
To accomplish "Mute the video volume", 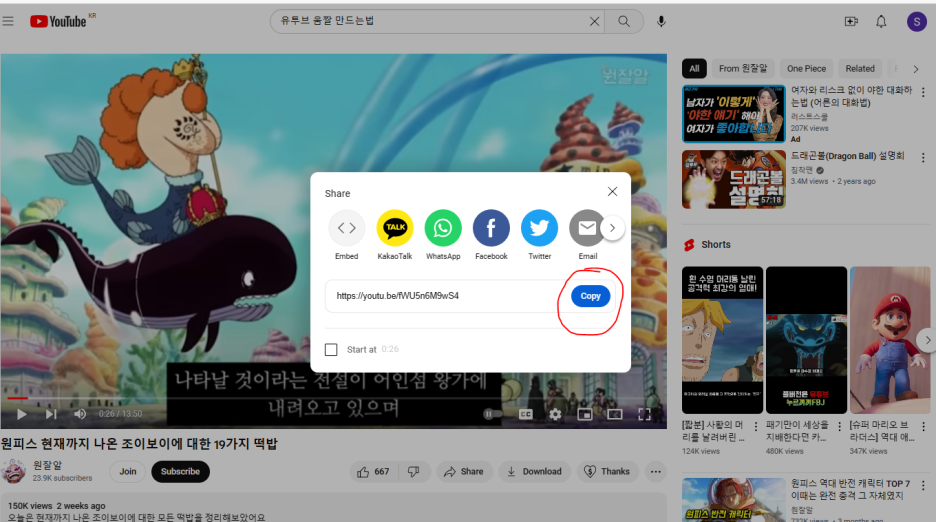I will click(x=80, y=414).
